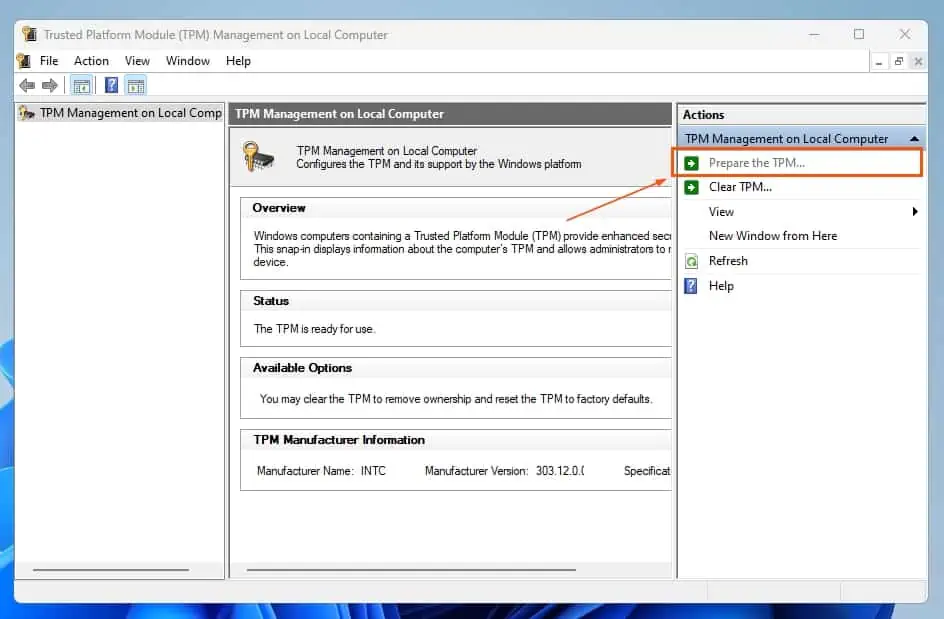Minimize the inner MDI child window
The image size is (944, 619).
[x=879, y=61]
